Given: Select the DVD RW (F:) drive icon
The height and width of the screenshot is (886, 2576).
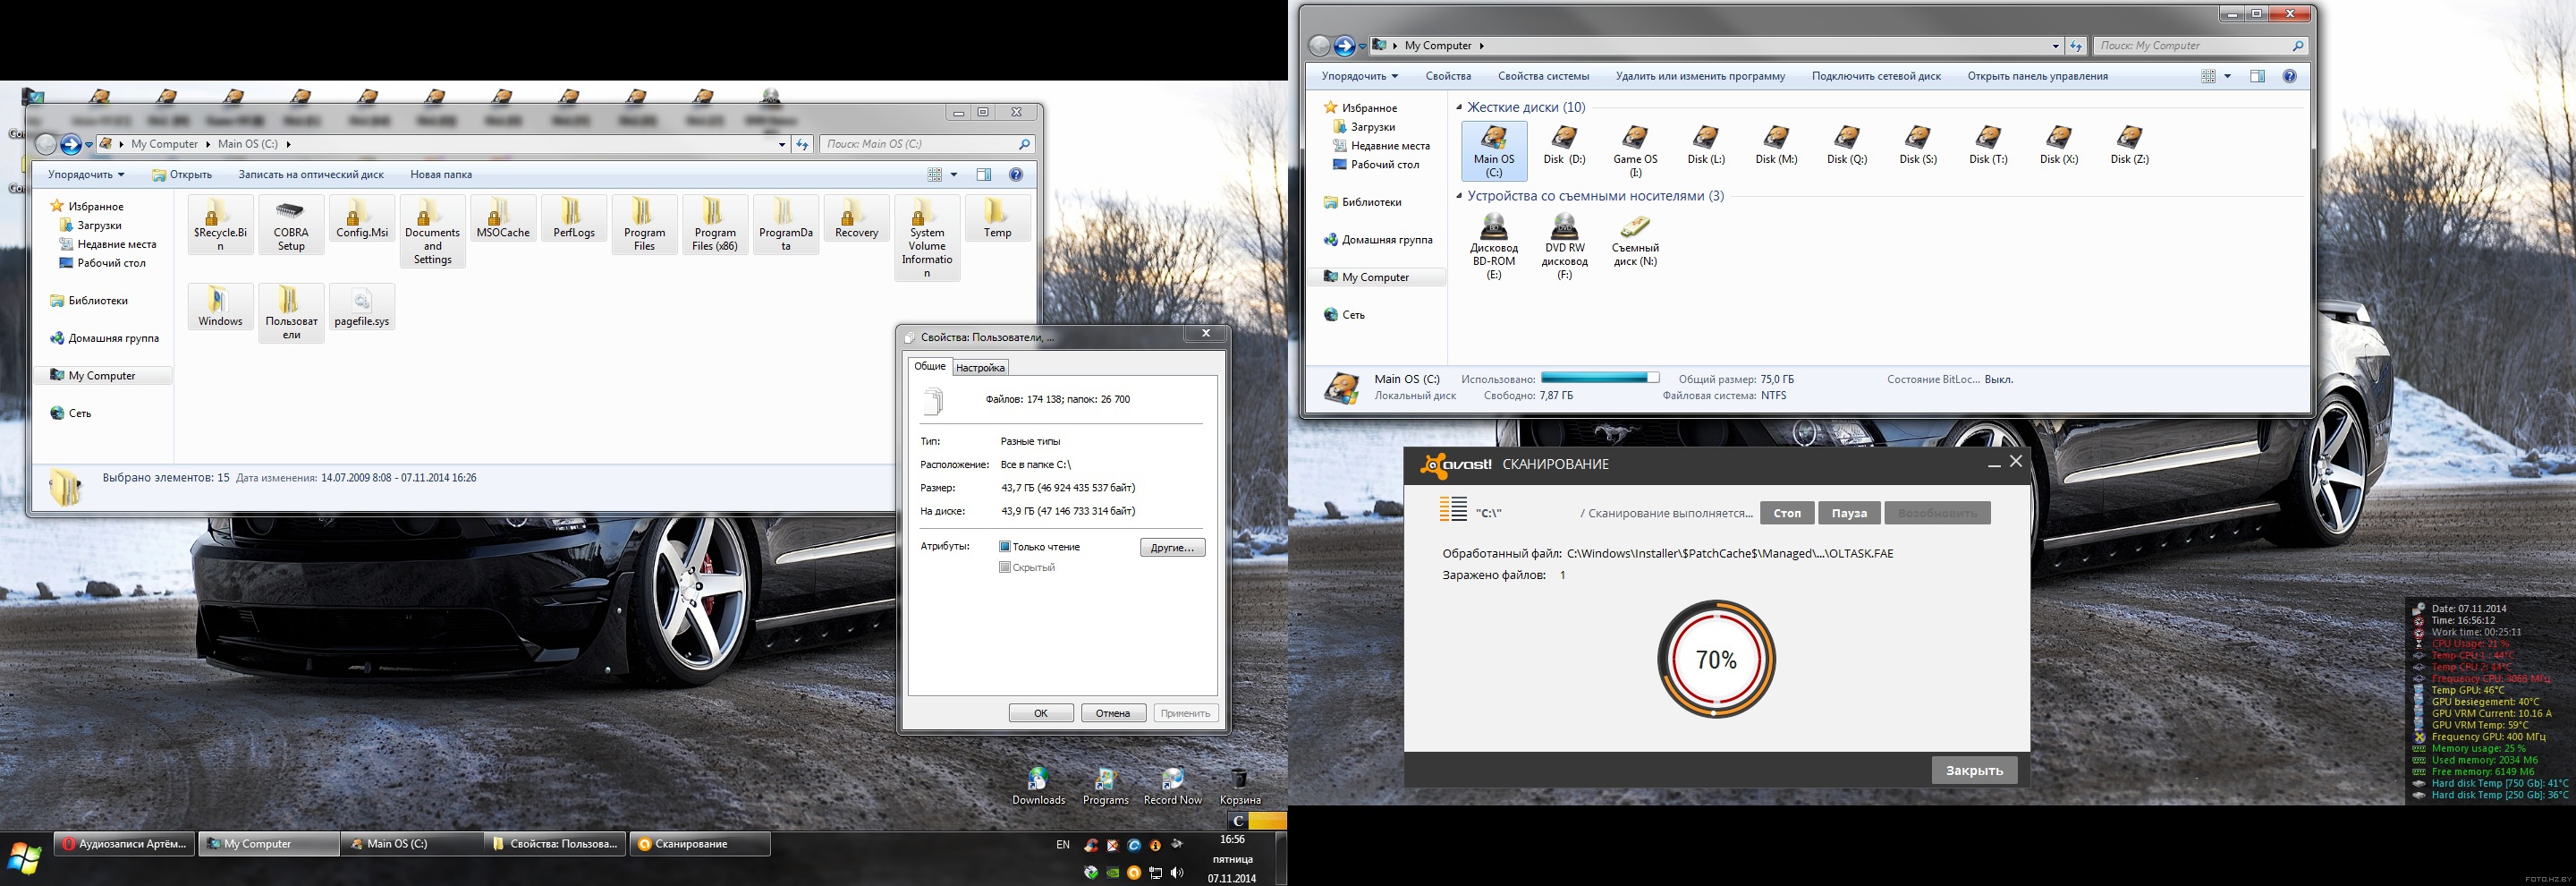Looking at the screenshot, I should point(1564,246).
